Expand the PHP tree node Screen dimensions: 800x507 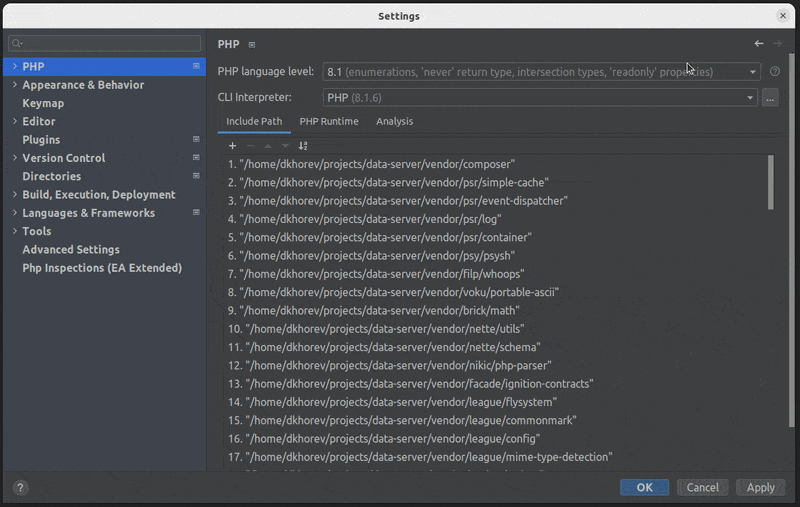(x=15, y=66)
